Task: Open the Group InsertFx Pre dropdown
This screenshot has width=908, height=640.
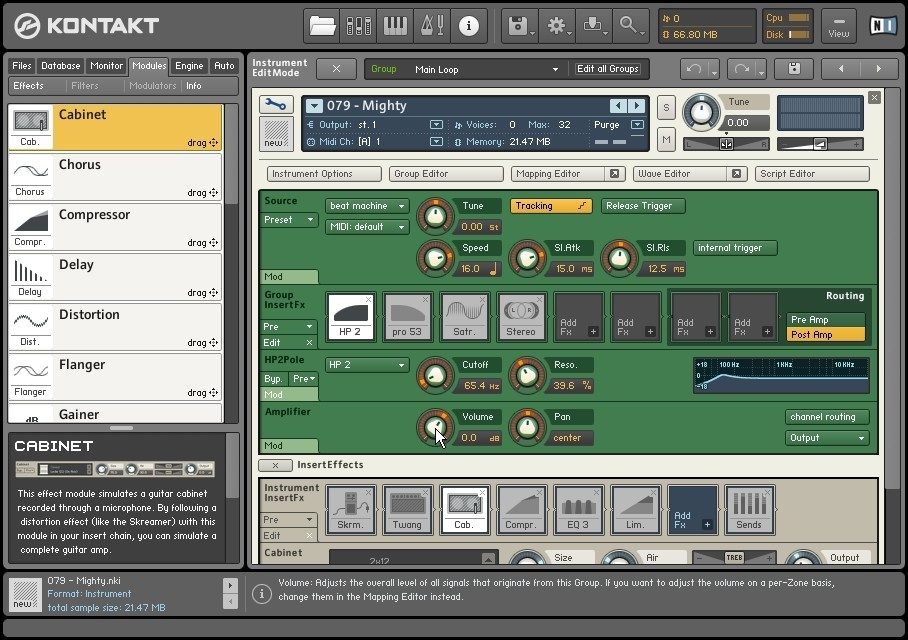Action: tap(288, 327)
